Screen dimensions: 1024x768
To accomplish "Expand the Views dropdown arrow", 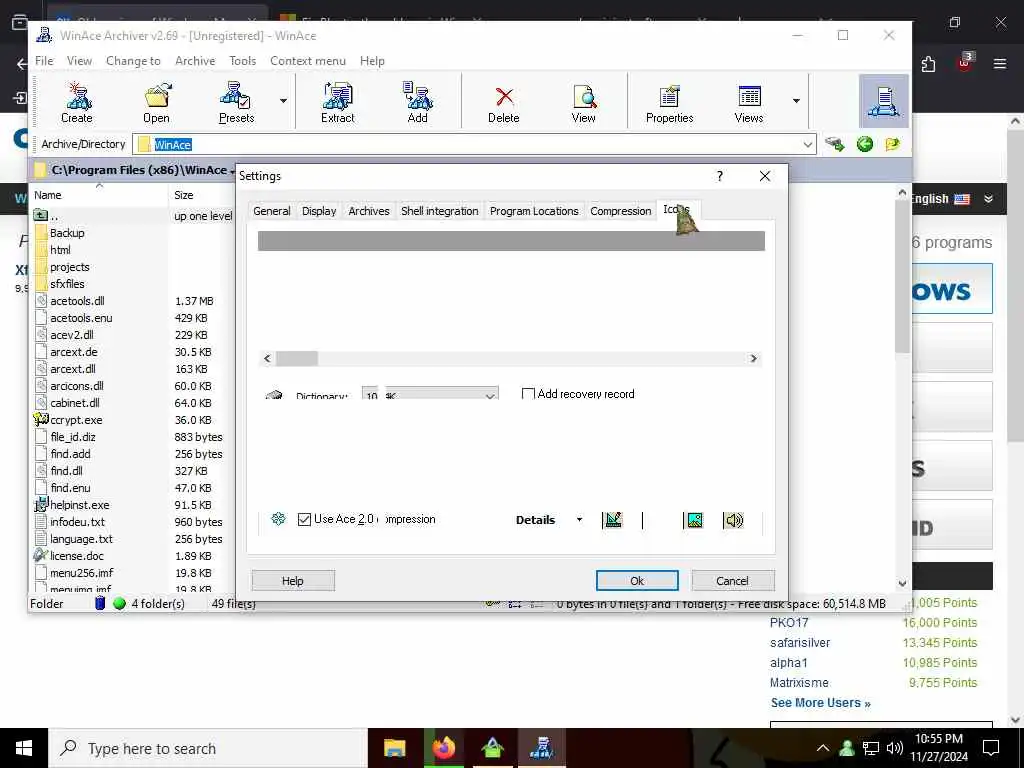I will pyautogui.click(x=796, y=101).
